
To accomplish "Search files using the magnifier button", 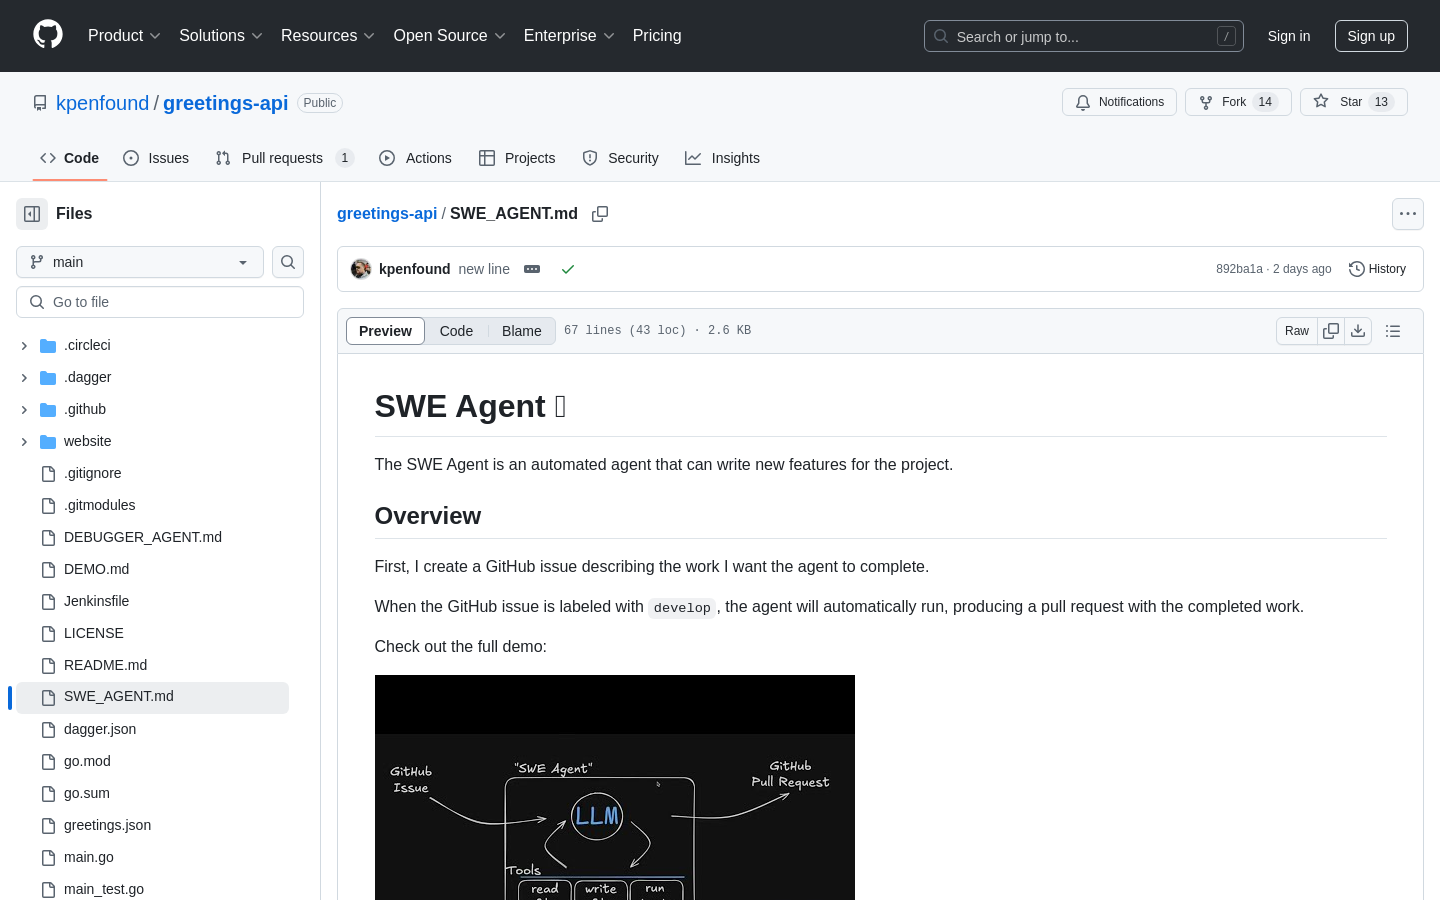I will (288, 262).
